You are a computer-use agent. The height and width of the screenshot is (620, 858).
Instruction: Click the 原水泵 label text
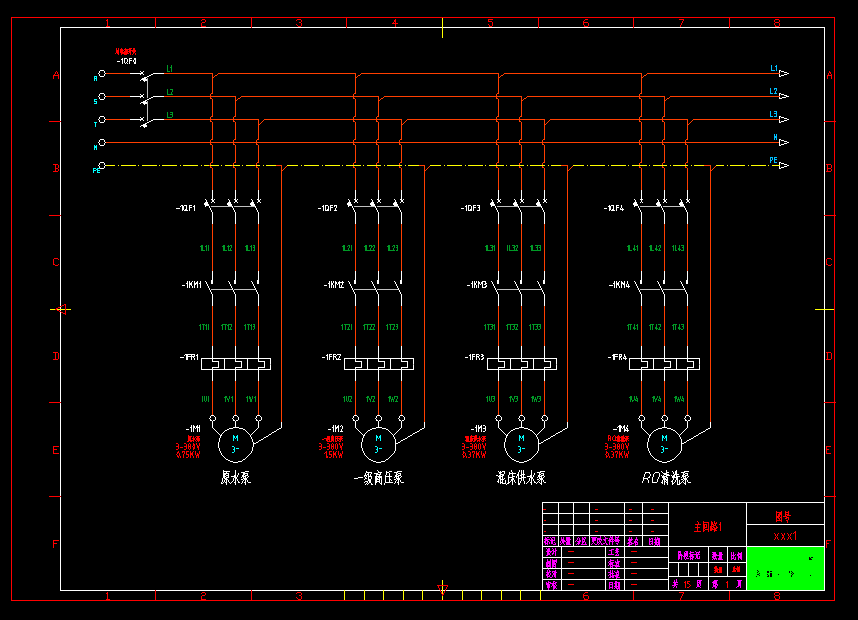point(235,478)
